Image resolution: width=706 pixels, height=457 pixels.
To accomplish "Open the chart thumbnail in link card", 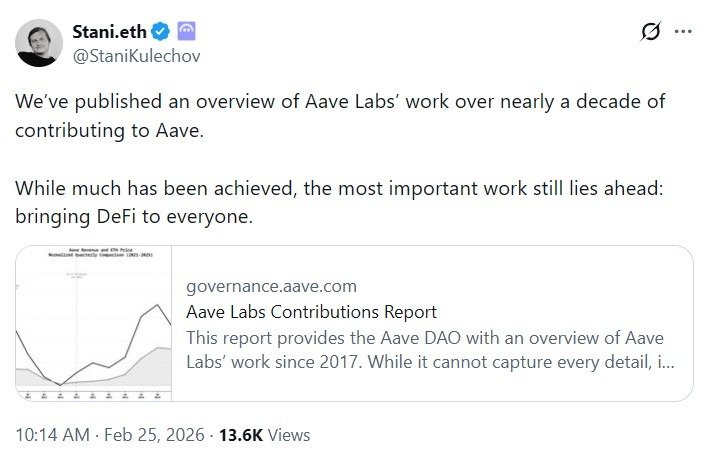I will 93,325.
